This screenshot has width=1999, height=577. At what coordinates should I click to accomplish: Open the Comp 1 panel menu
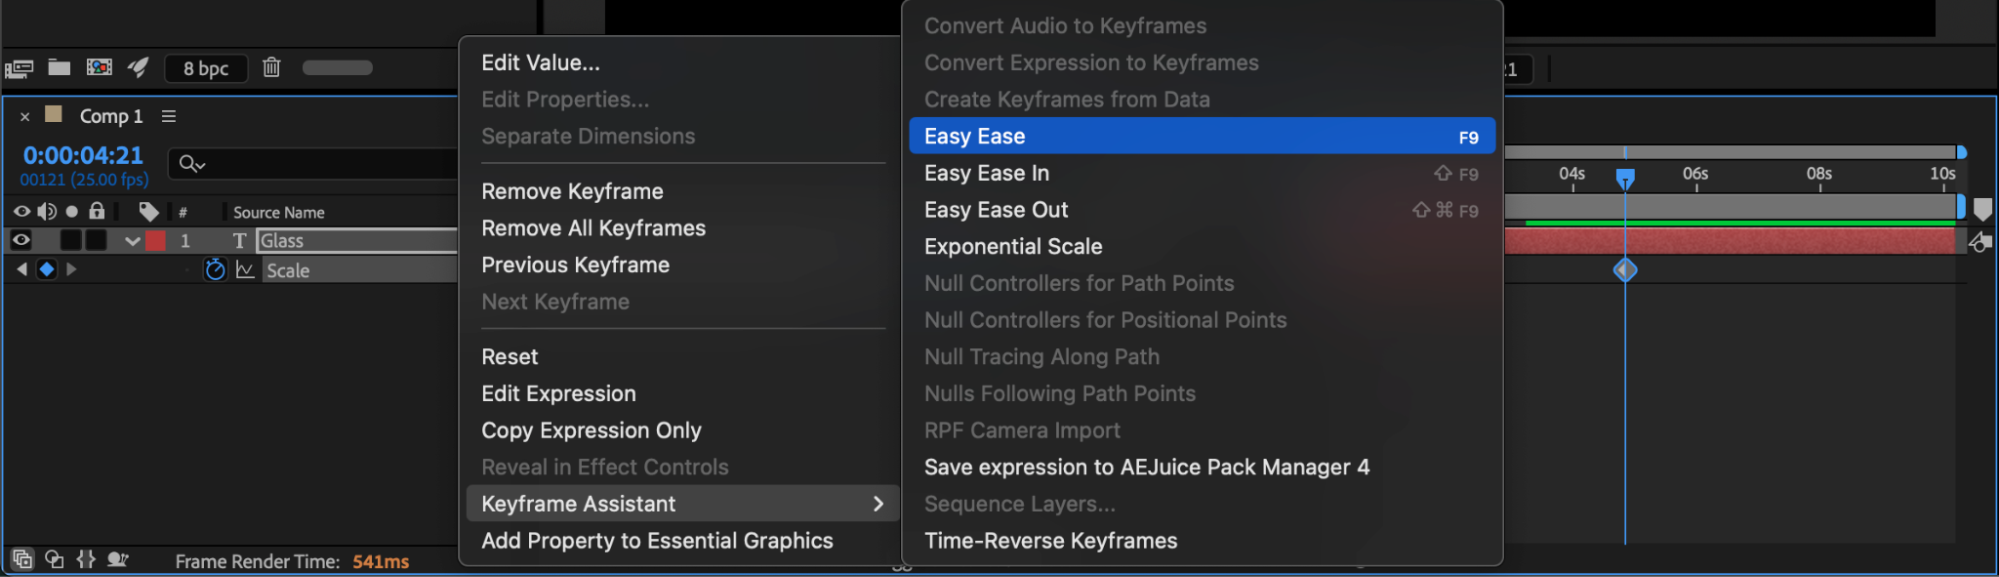[169, 116]
